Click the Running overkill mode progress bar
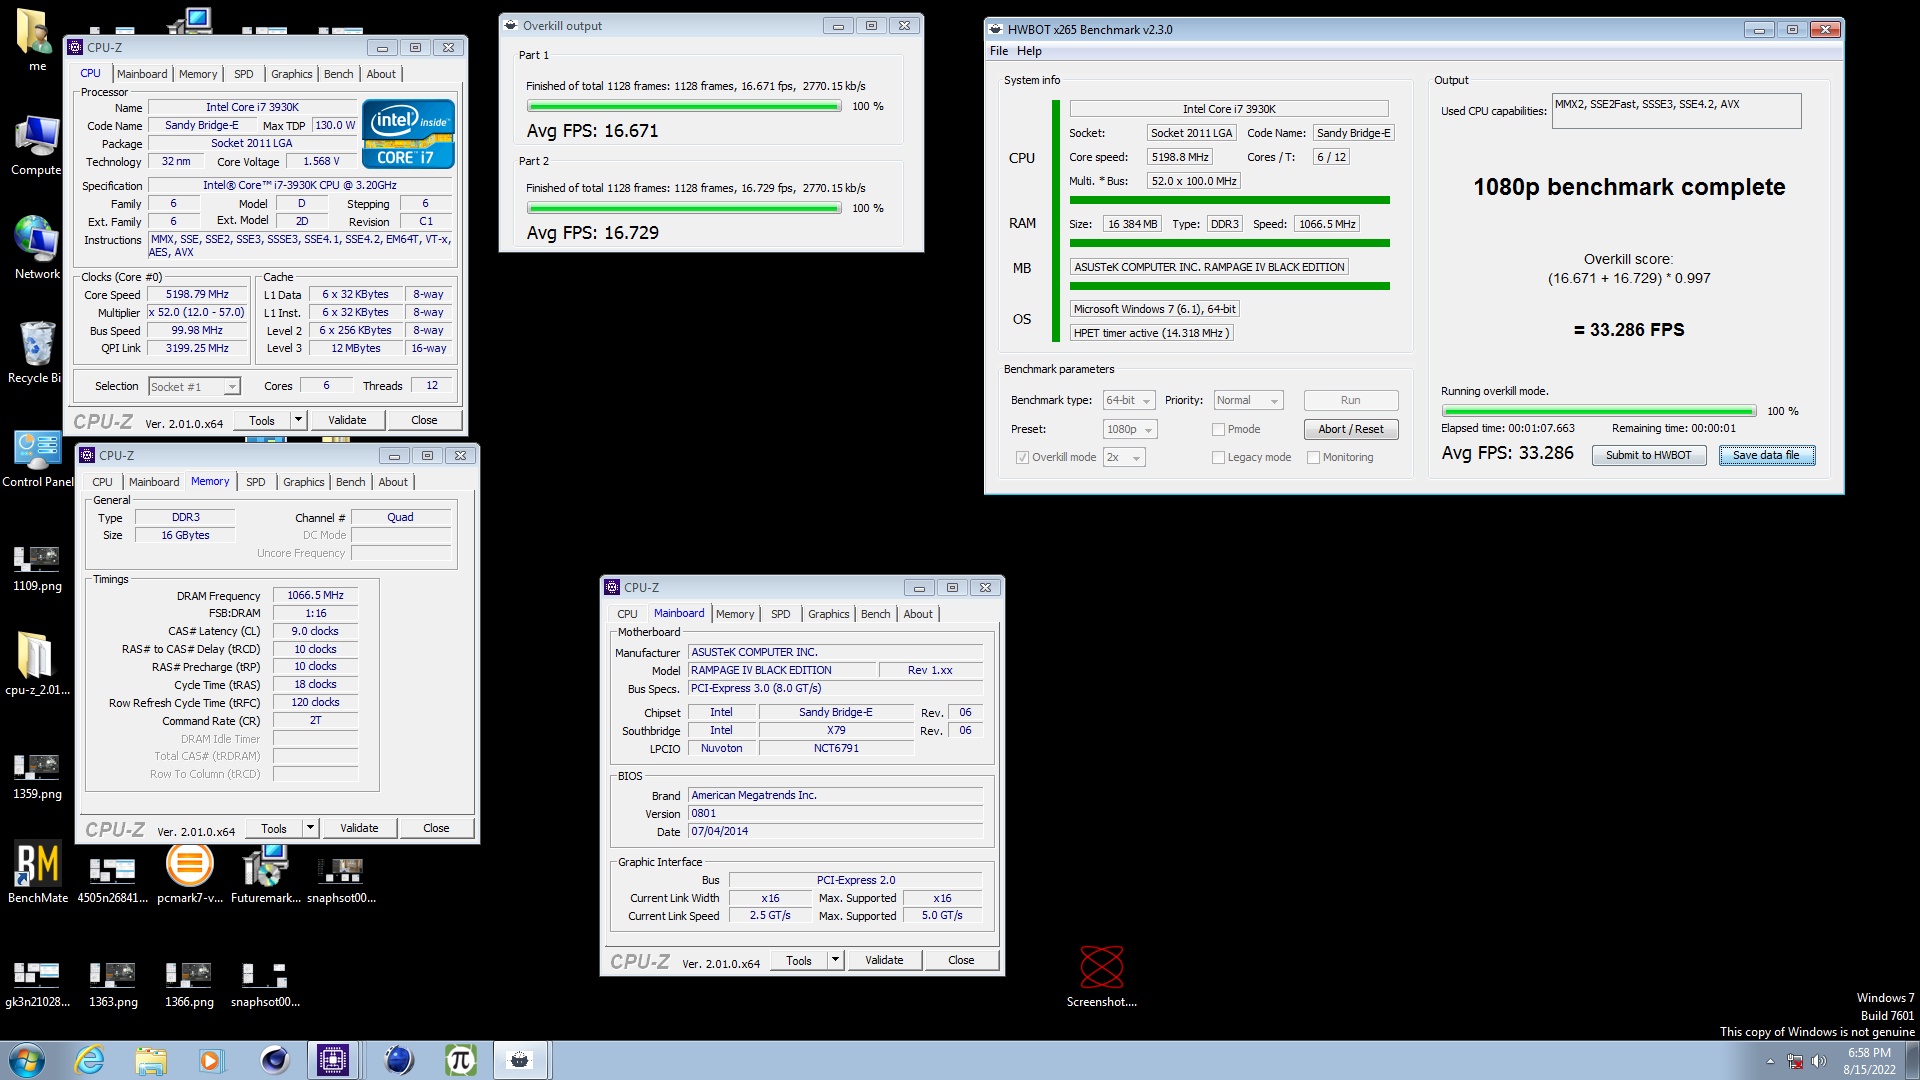Image resolution: width=1920 pixels, height=1080 pixels. point(1598,411)
